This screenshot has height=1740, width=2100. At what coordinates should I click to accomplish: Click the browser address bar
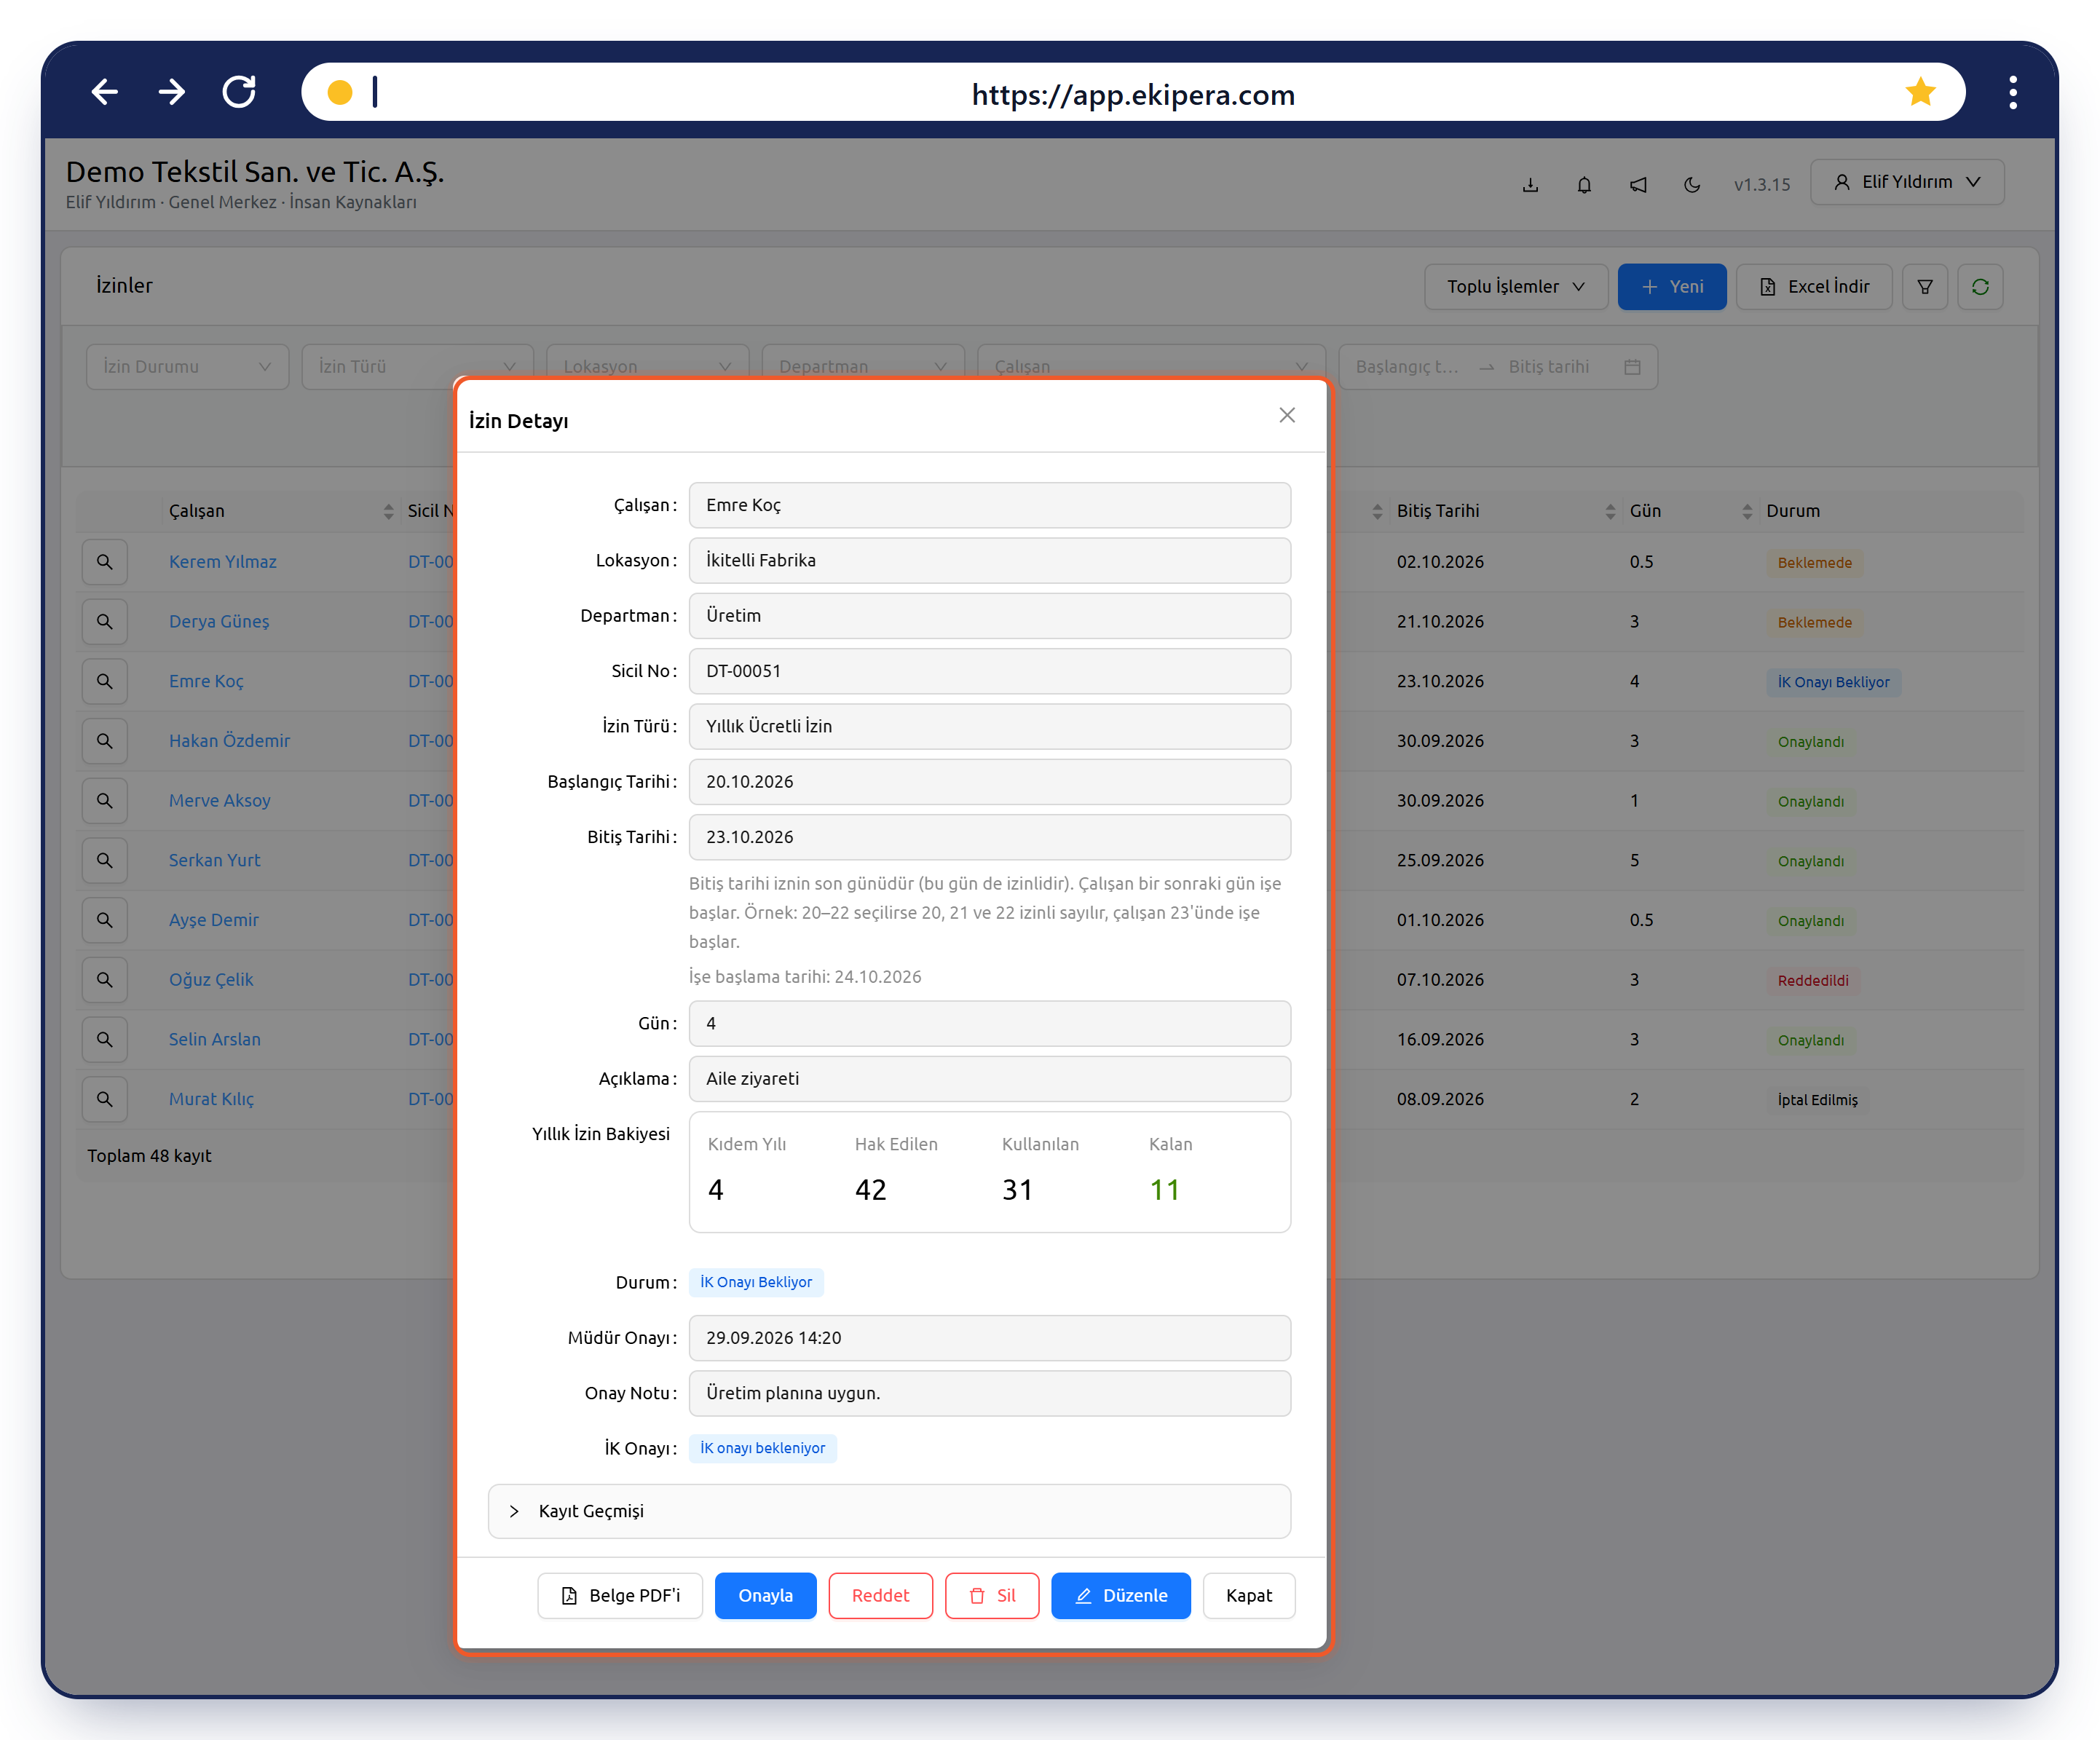(1133, 93)
